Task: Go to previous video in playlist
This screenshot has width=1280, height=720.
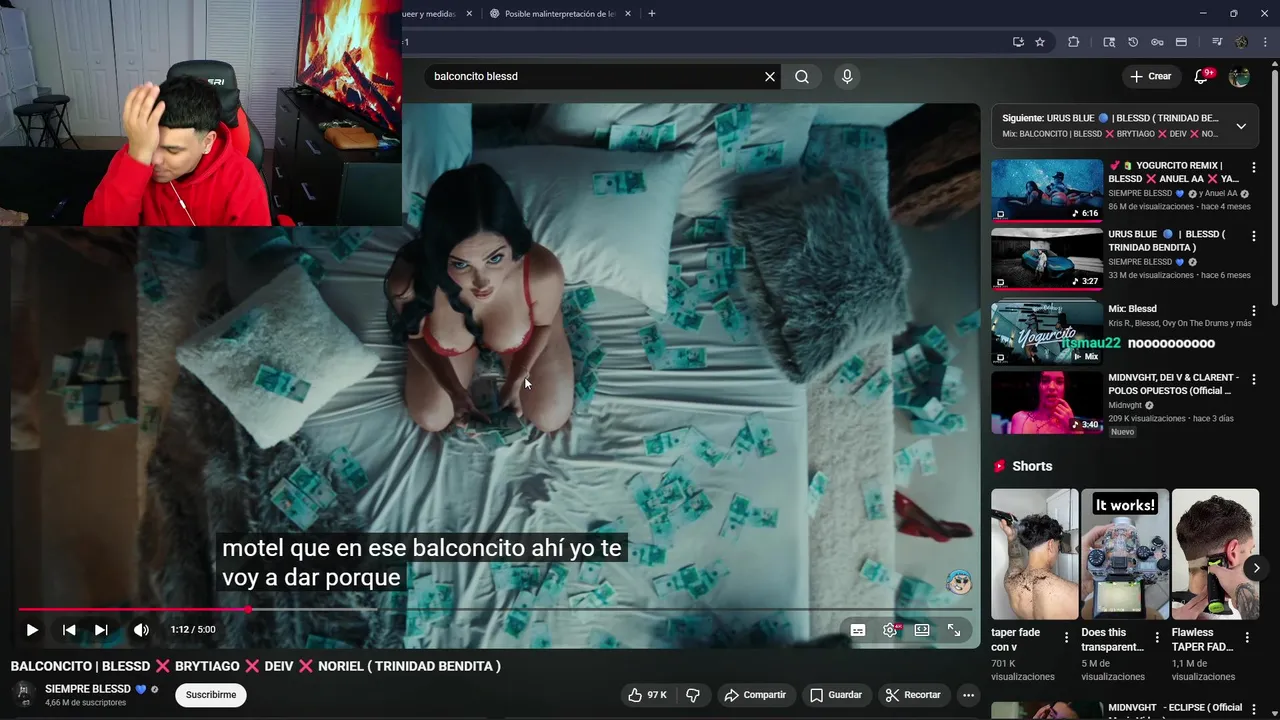Action: 69,630
